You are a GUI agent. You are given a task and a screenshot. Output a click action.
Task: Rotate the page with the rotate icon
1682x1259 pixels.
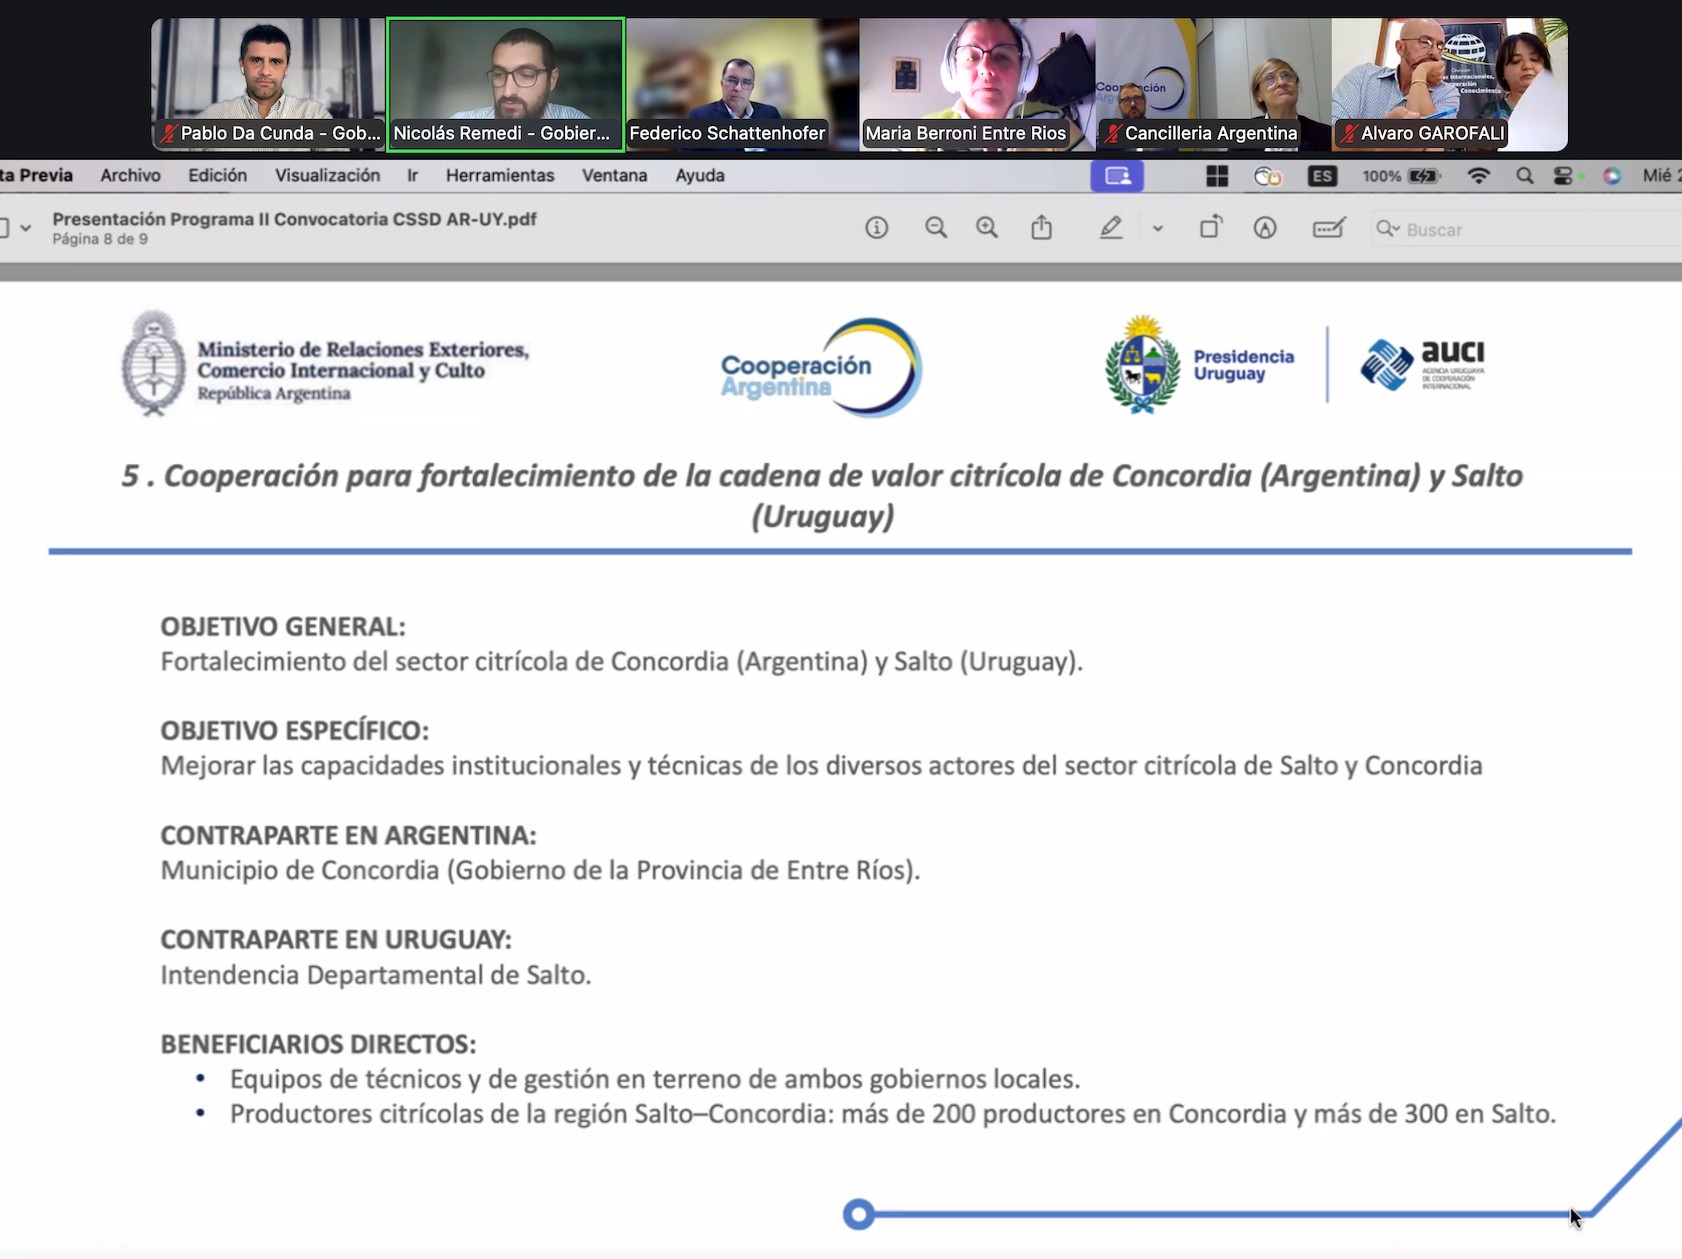1210,228
